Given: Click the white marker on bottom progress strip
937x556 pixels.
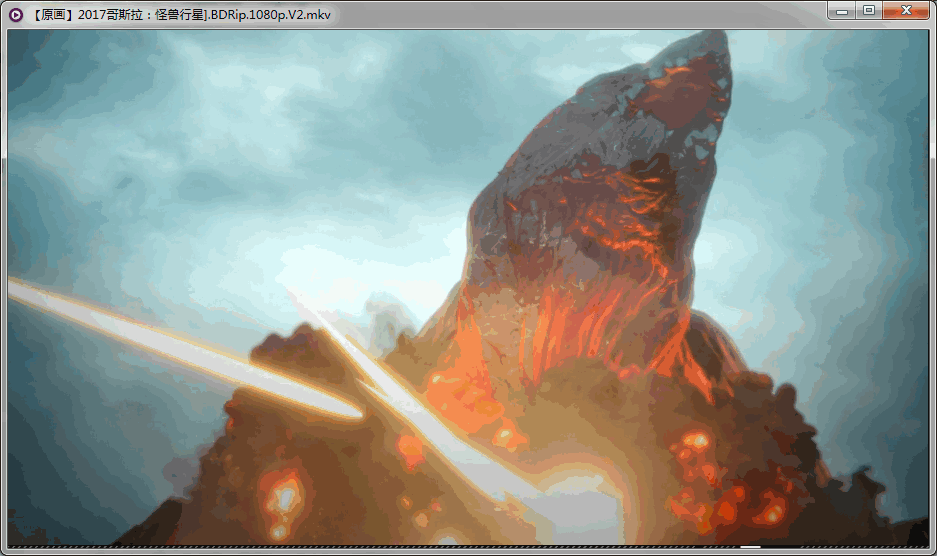Looking at the screenshot, I should [x=750, y=548].
